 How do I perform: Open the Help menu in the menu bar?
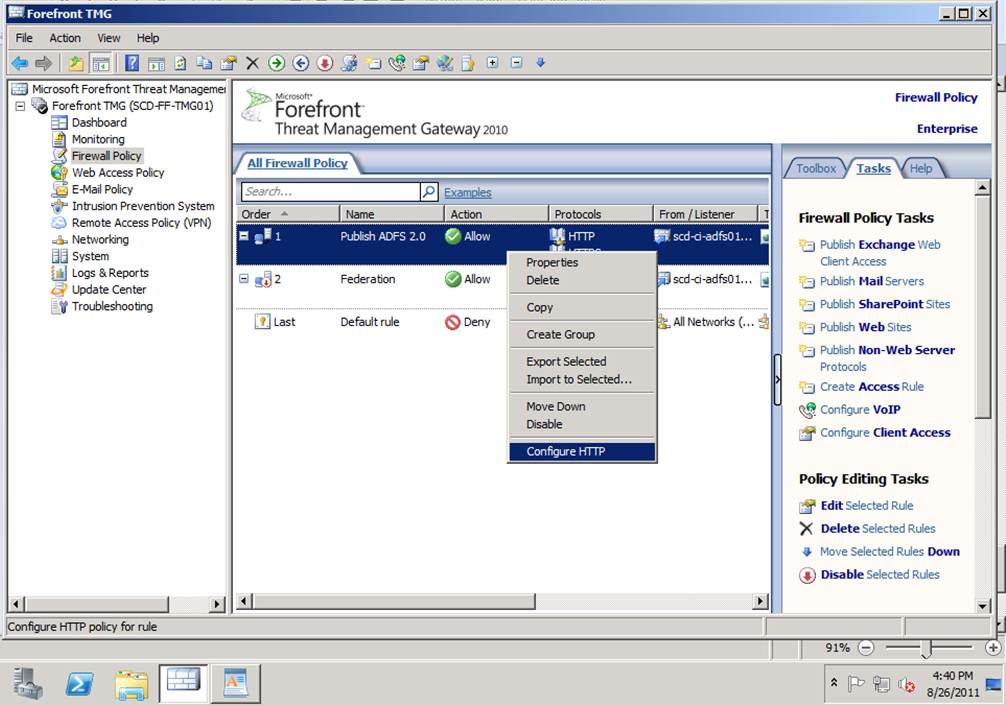click(148, 38)
